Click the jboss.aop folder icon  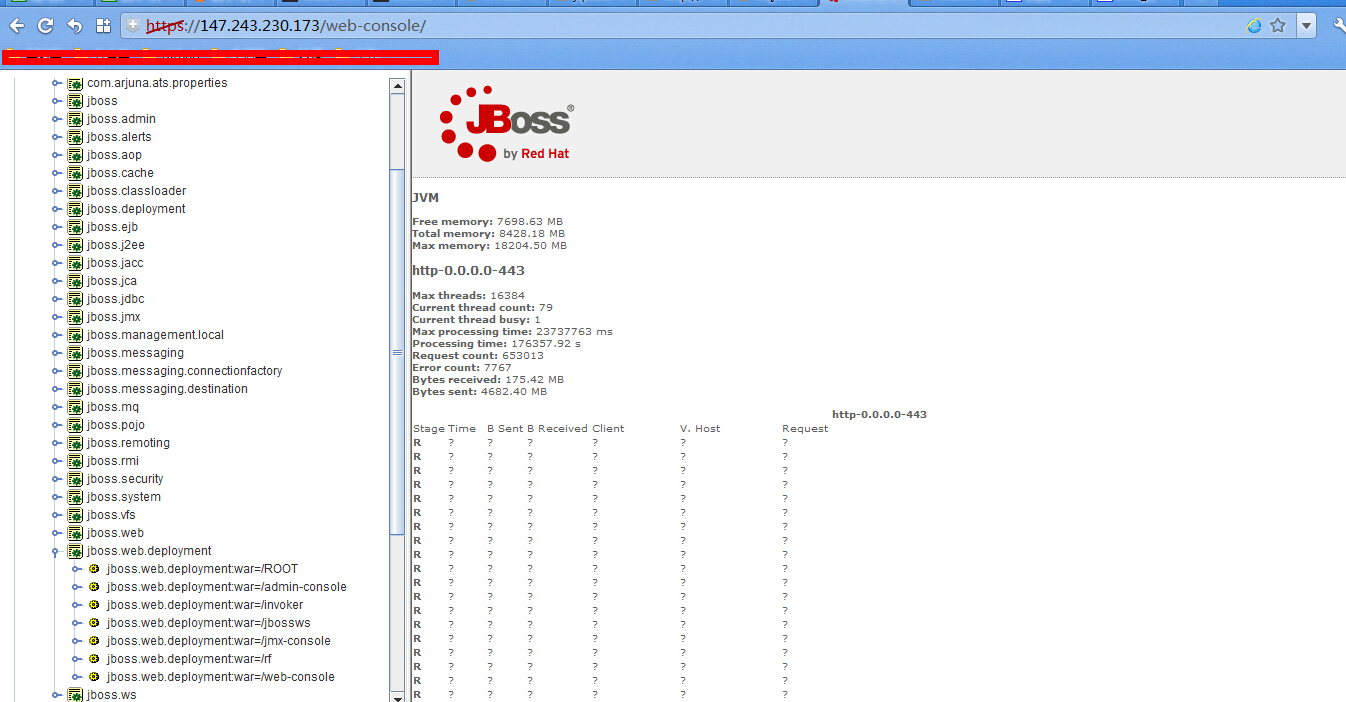pyautogui.click(x=75, y=155)
